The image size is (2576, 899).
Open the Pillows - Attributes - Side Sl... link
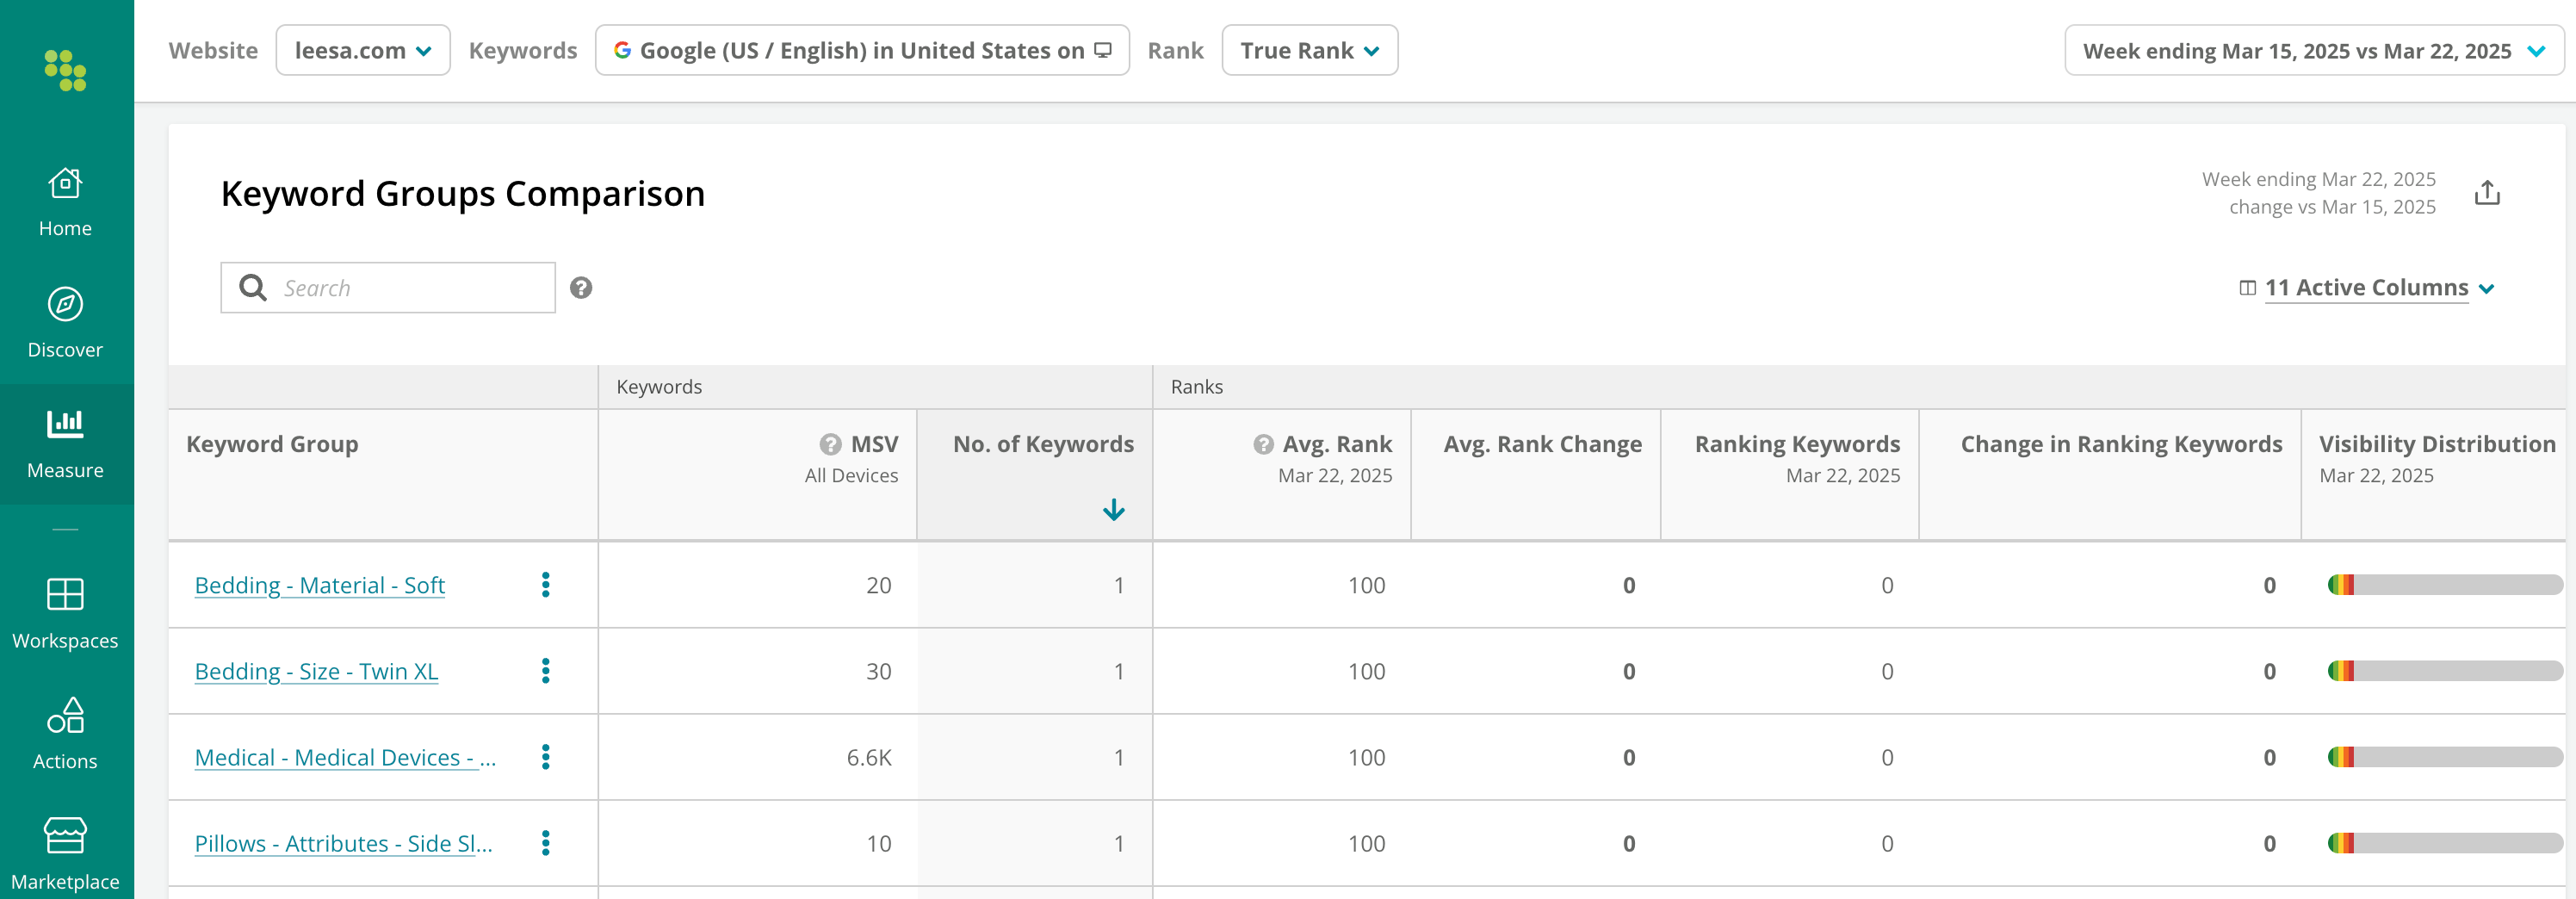point(343,843)
